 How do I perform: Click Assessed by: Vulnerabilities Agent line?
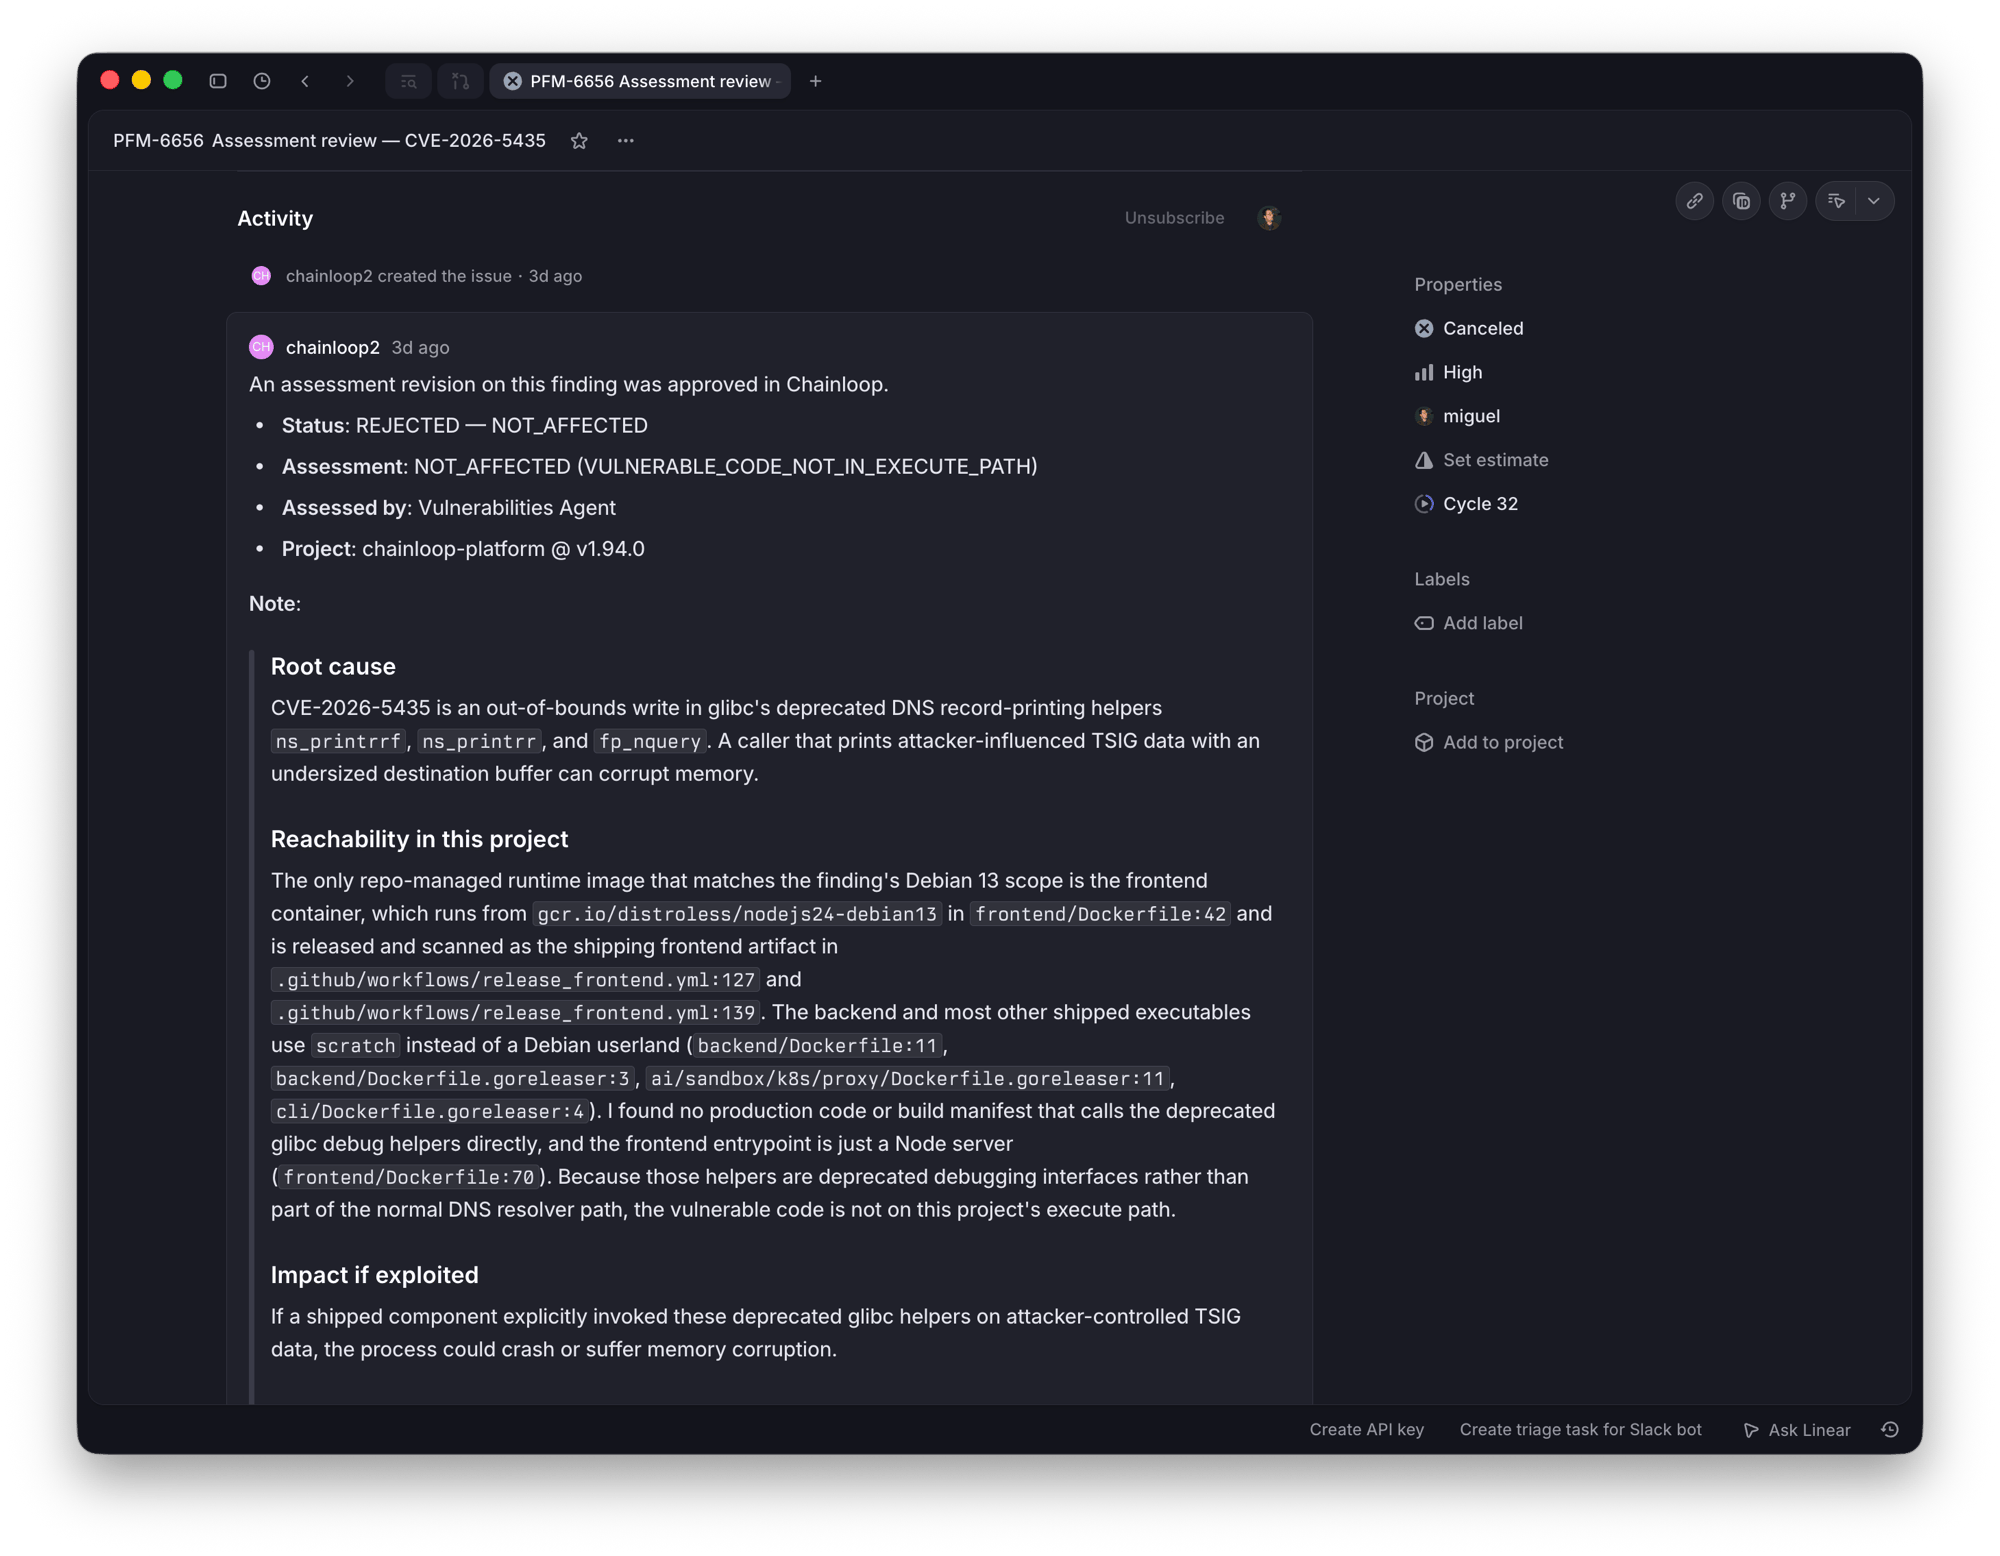click(x=448, y=508)
